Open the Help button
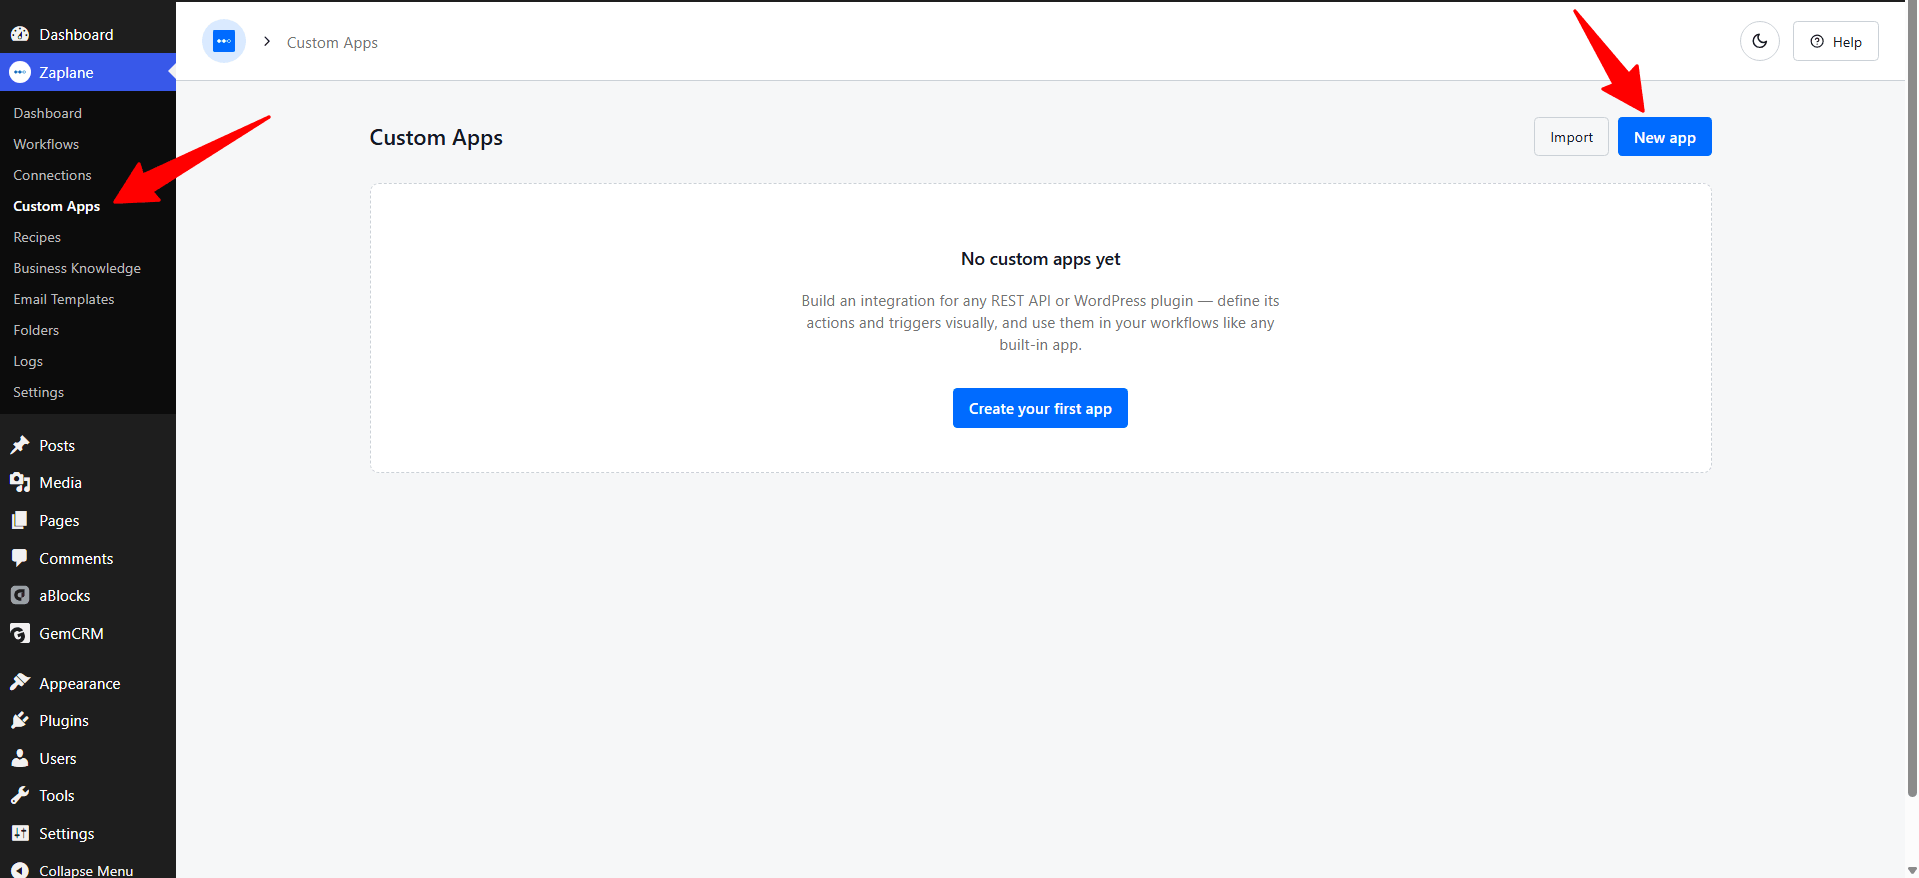 (1835, 42)
